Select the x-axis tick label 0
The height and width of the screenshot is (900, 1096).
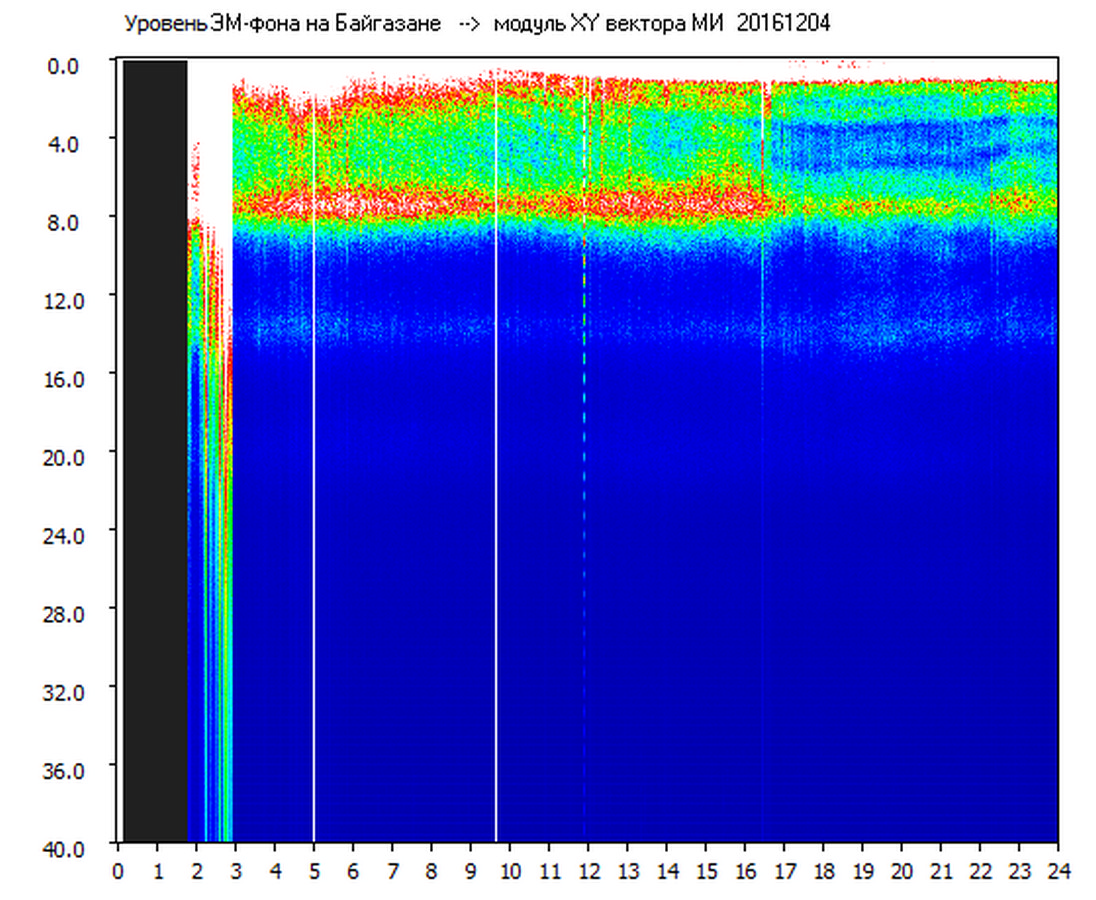click(119, 870)
